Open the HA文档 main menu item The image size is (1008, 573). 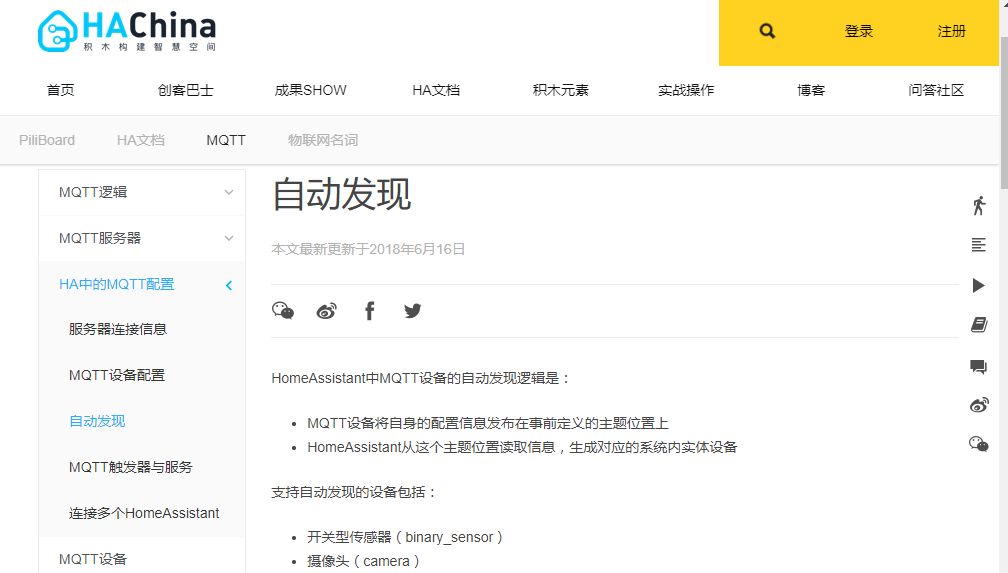tap(436, 90)
